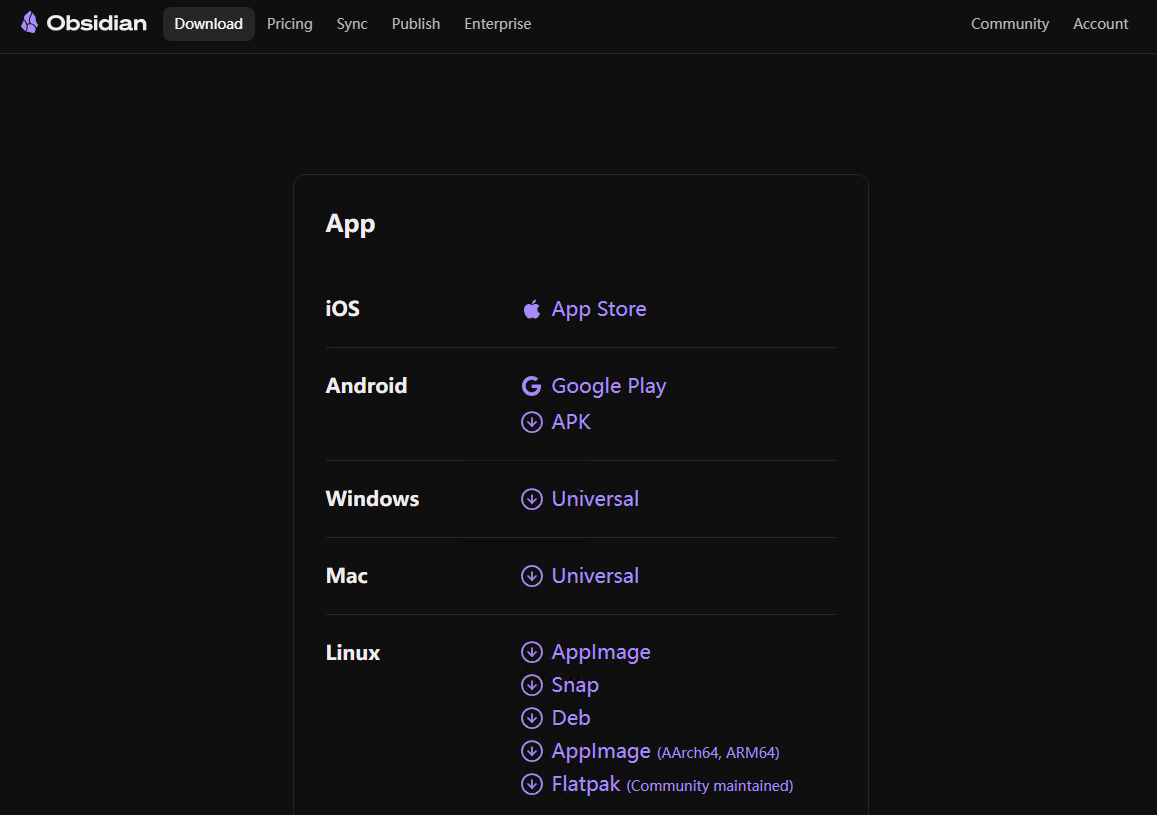Click the Google G icon
The image size is (1157, 815).
tap(531, 386)
